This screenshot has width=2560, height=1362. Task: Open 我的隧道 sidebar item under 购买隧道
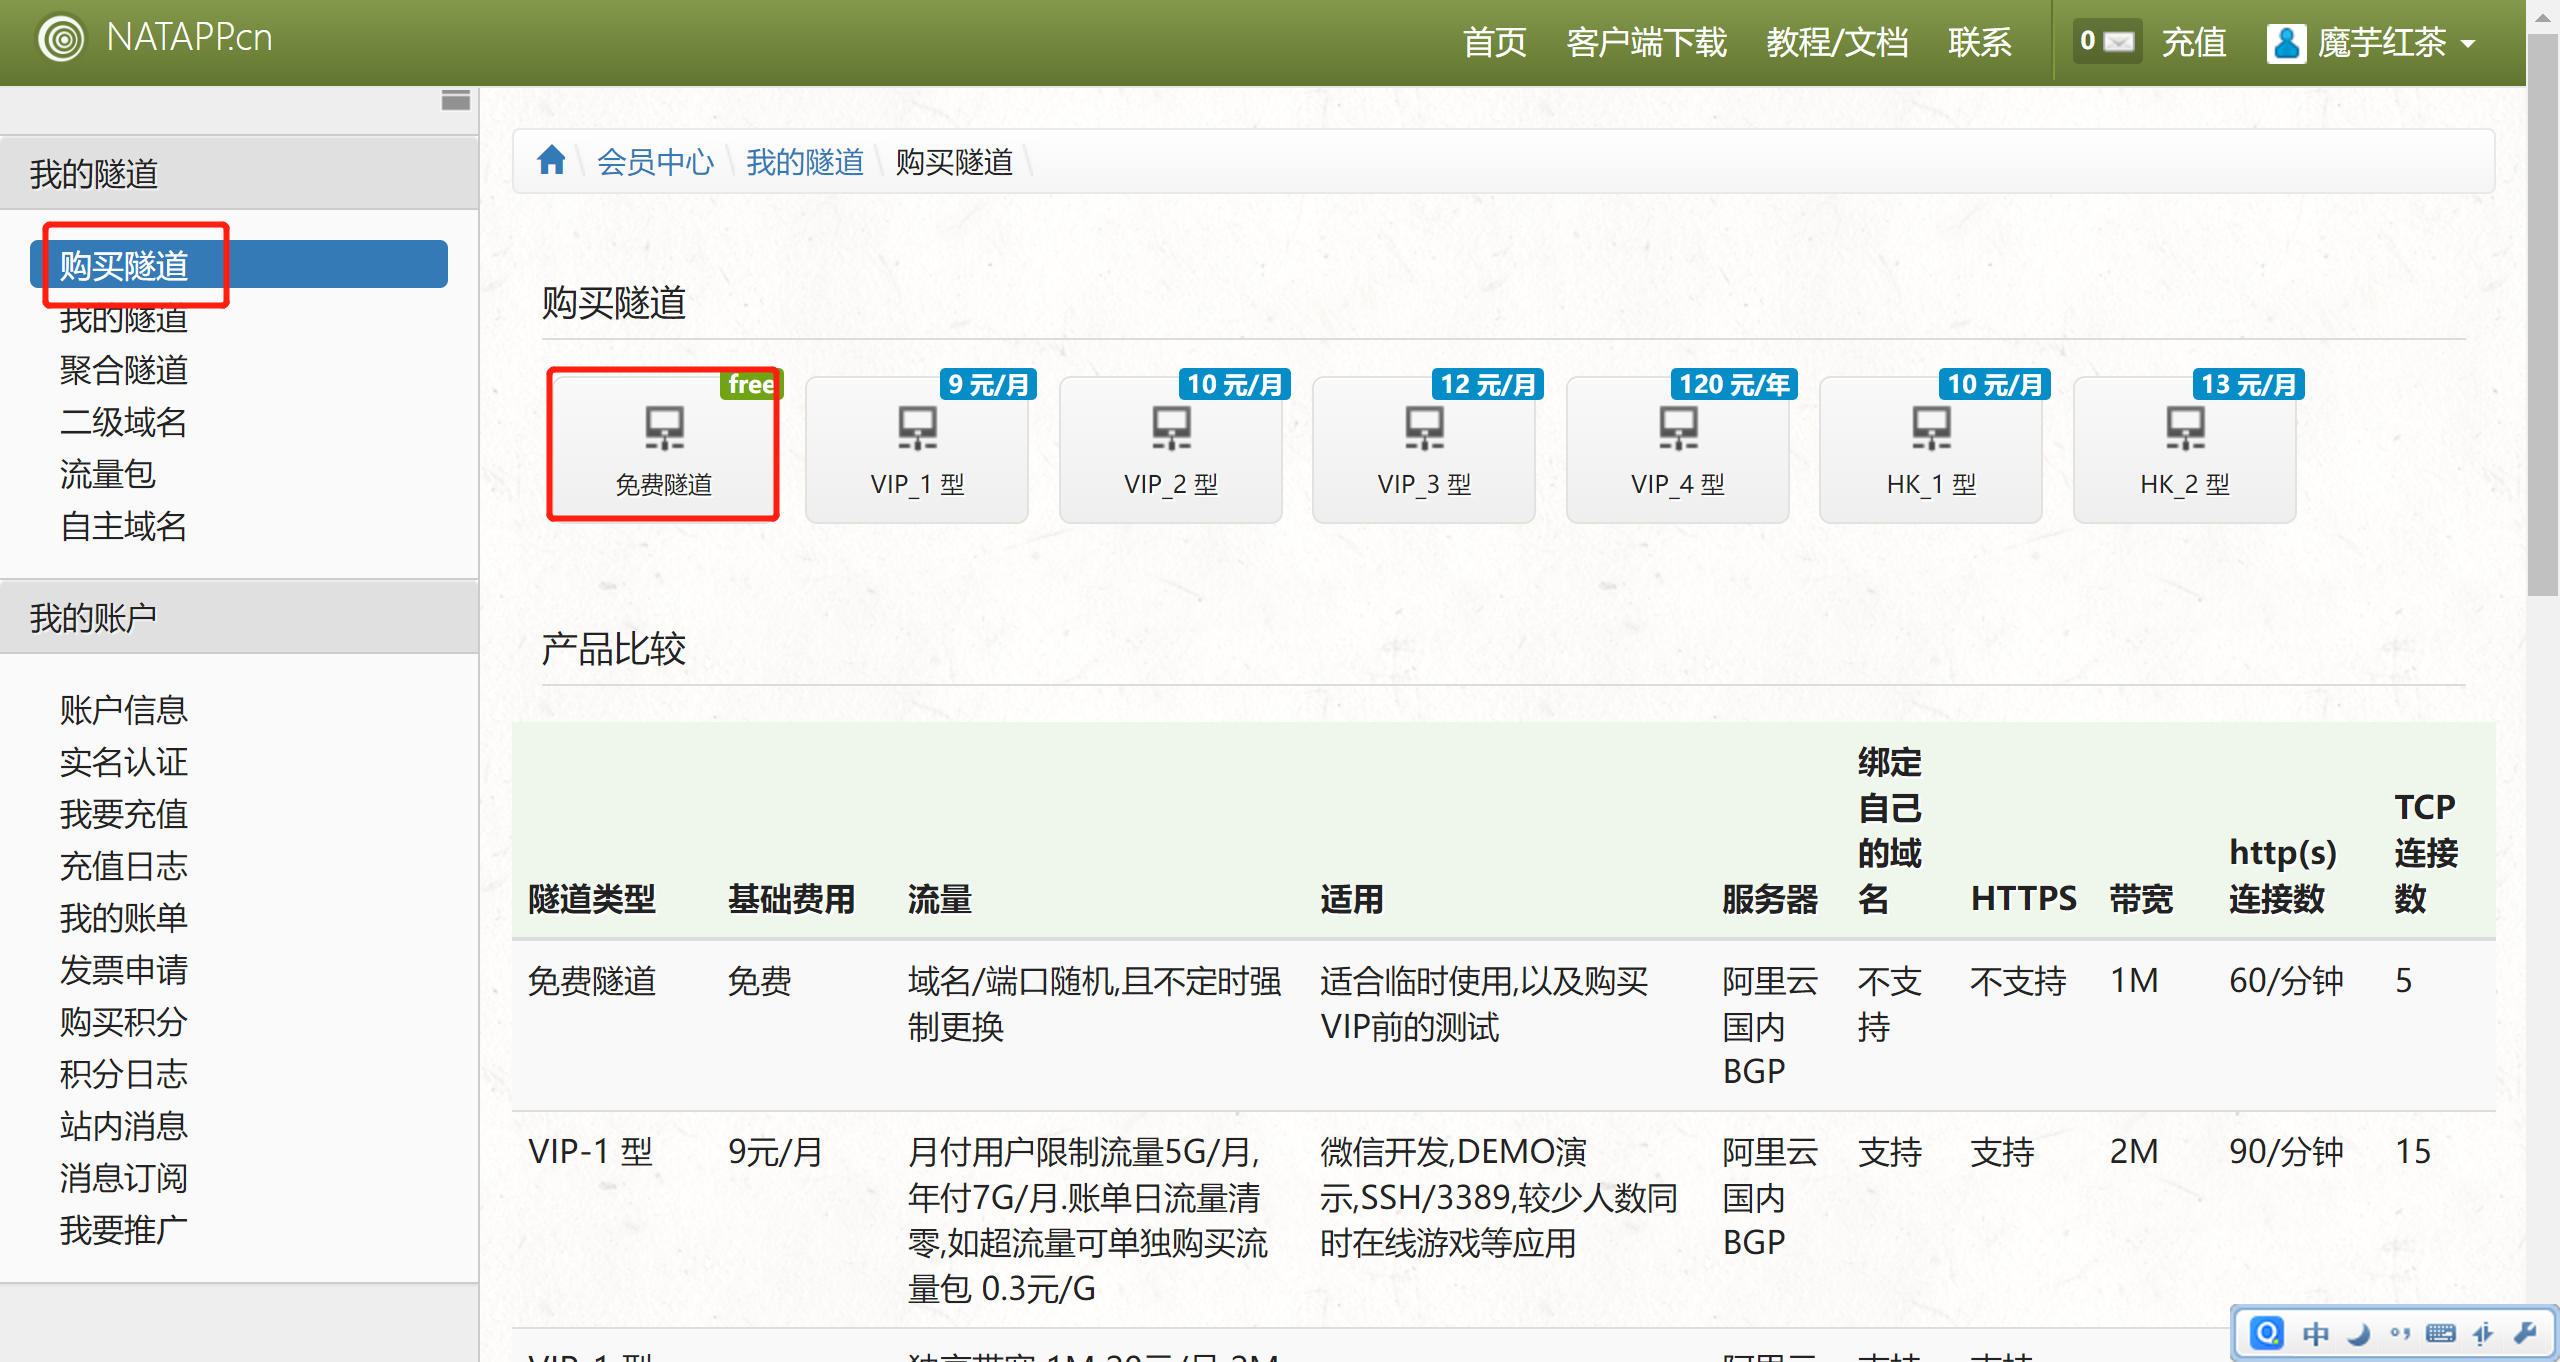coord(124,319)
